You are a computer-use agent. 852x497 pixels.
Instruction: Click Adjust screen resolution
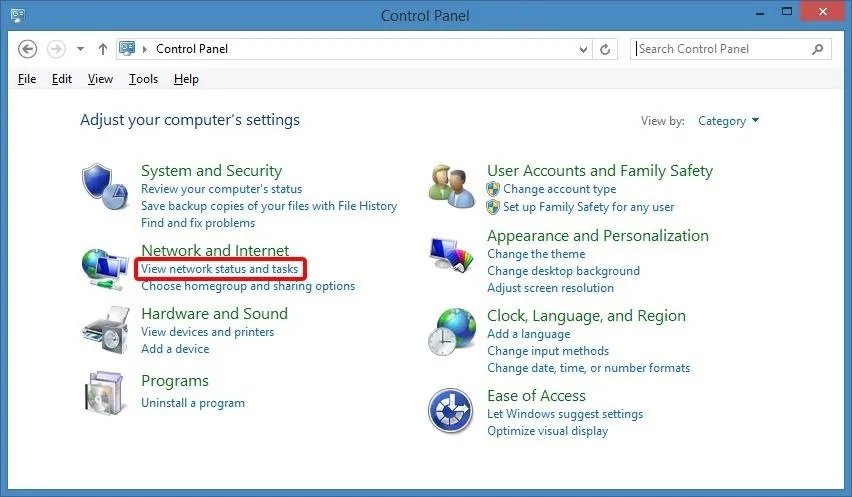[x=550, y=288]
